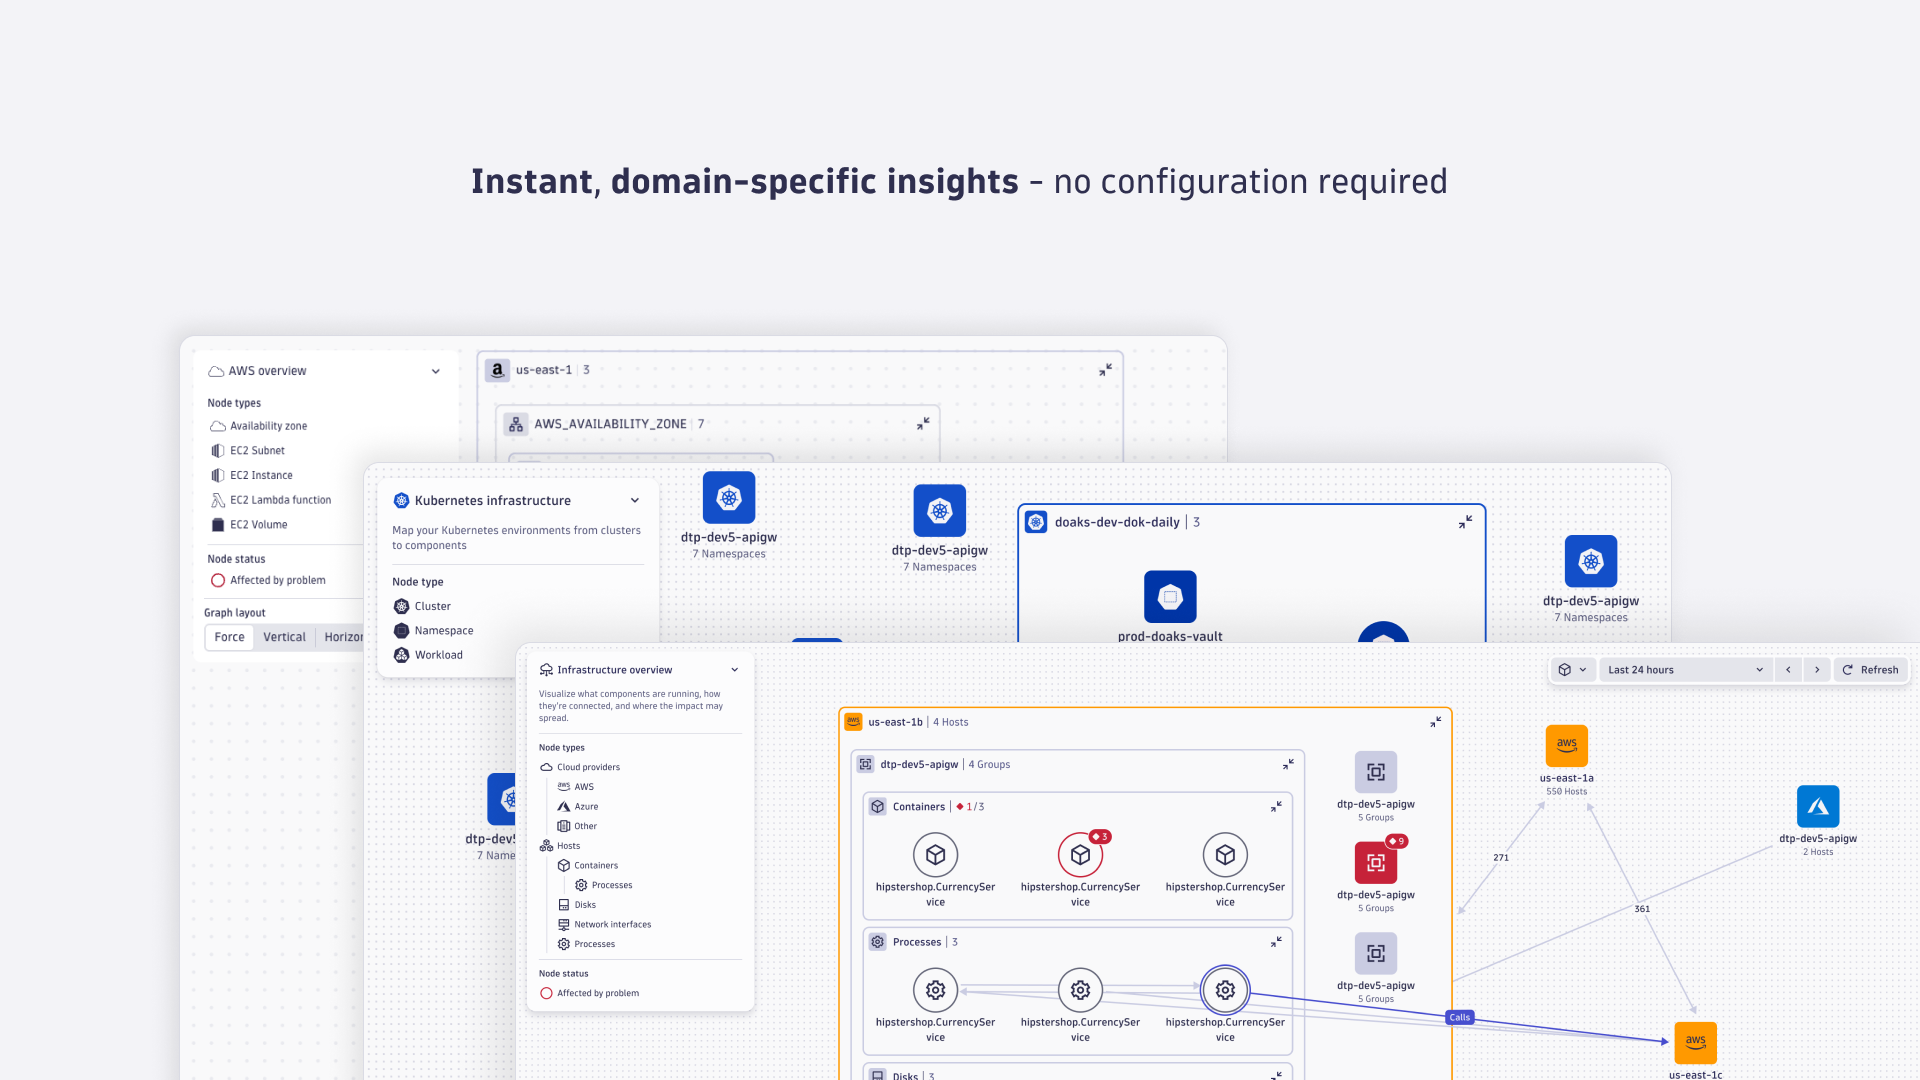Viewport: 1920px width, 1080px height.
Task: Click the Kubernetes cluster icon on dtp-dev5-apigw
Action: (x=729, y=497)
